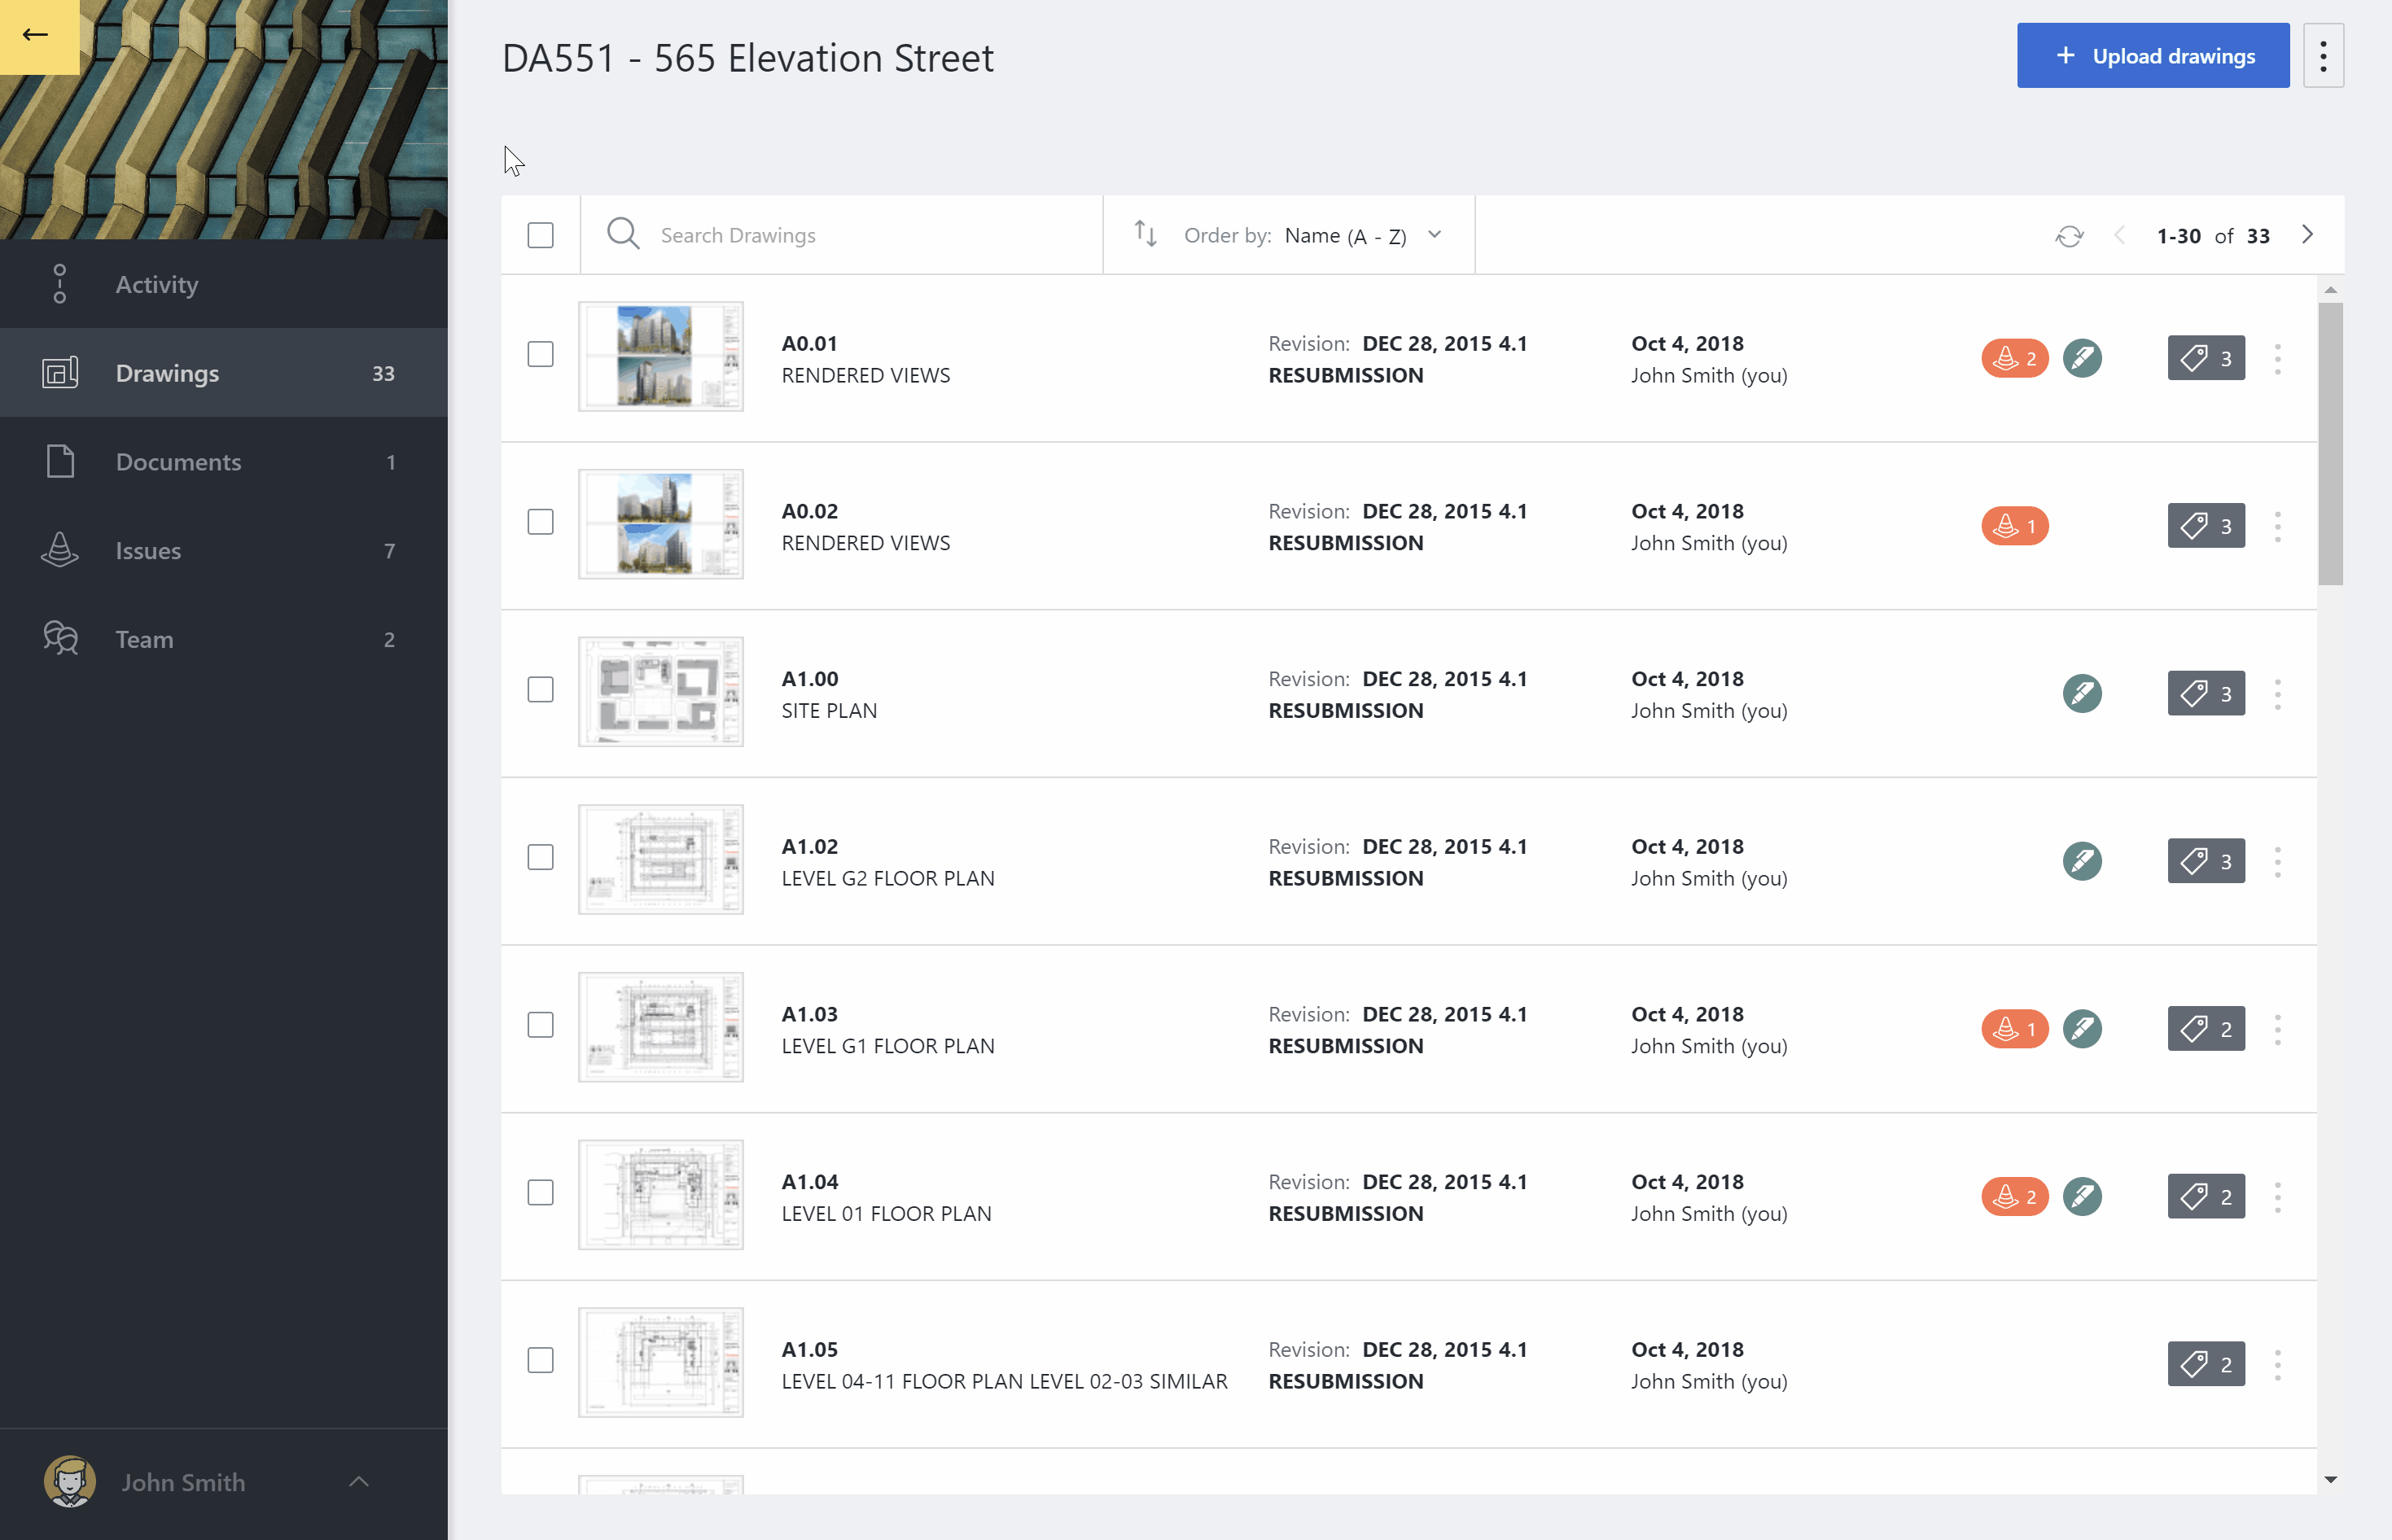Open the A0.01 rendered views thumbnail
Viewport: 2392px width, 1540px height.
(661, 357)
